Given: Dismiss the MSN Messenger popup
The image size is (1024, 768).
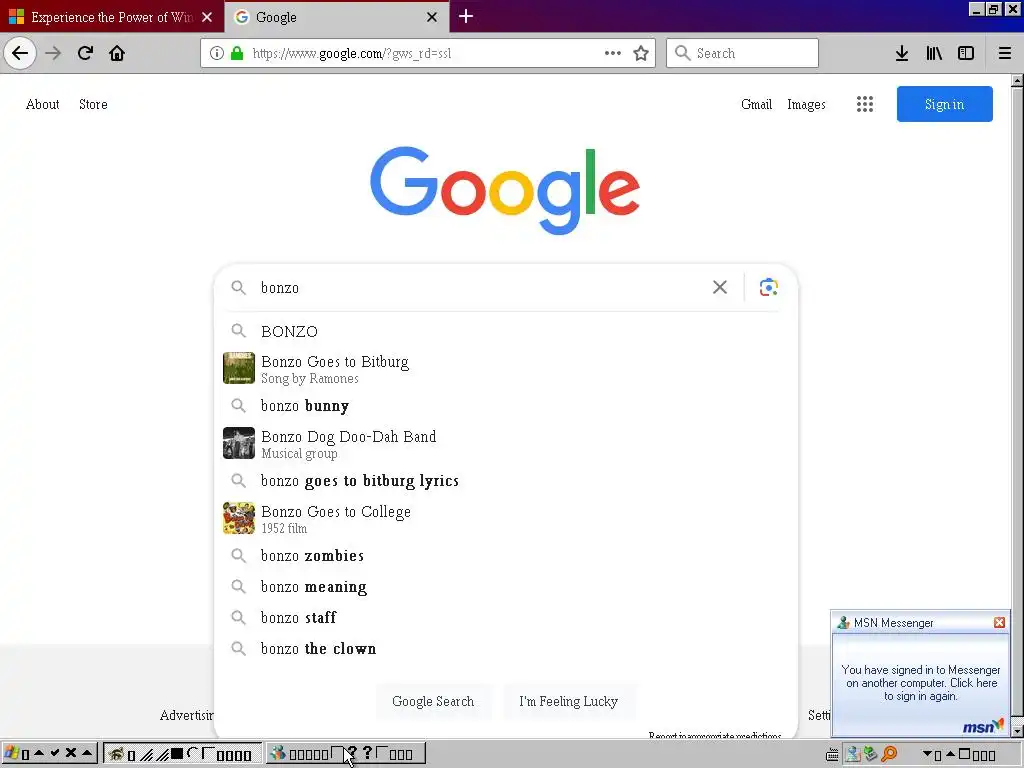Looking at the screenshot, I should pos(999,622).
